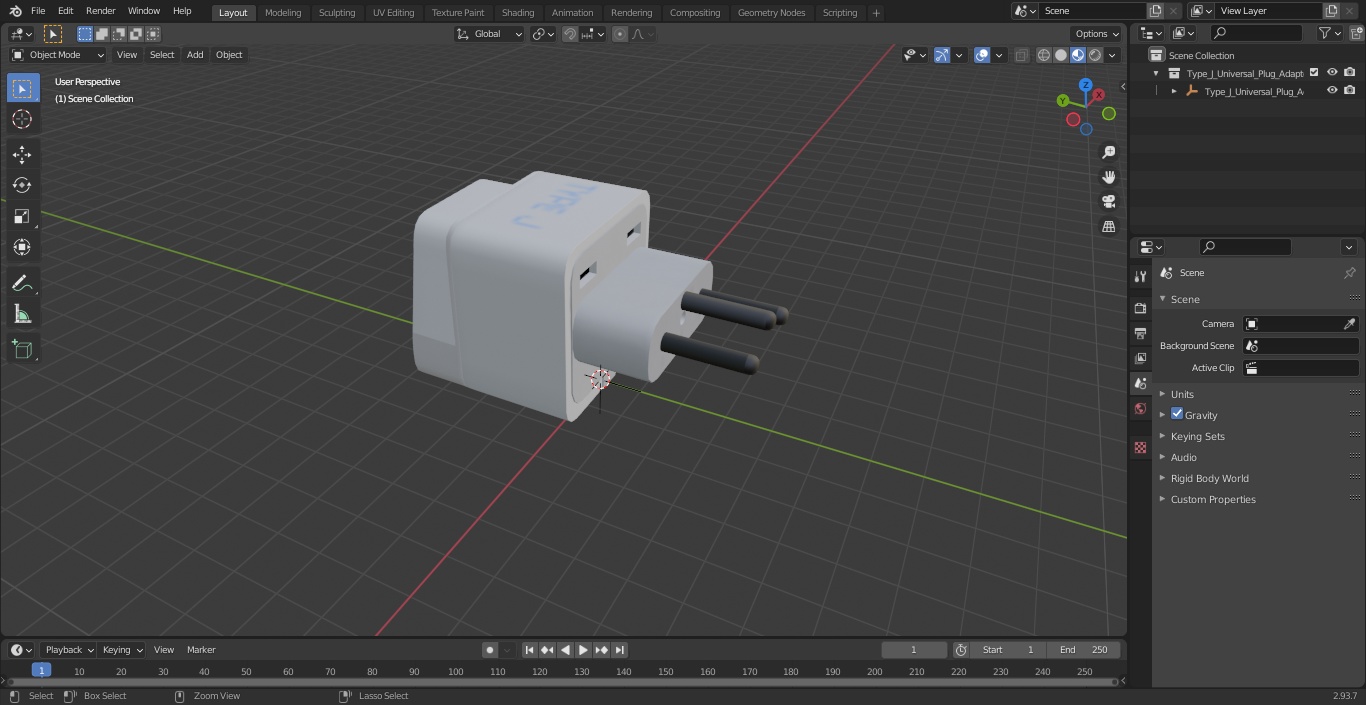1366x705 pixels.
Task: Hide the Type_J_Universal_Plug_Adapt collection in viewport
Action: tap(1332, 73)
